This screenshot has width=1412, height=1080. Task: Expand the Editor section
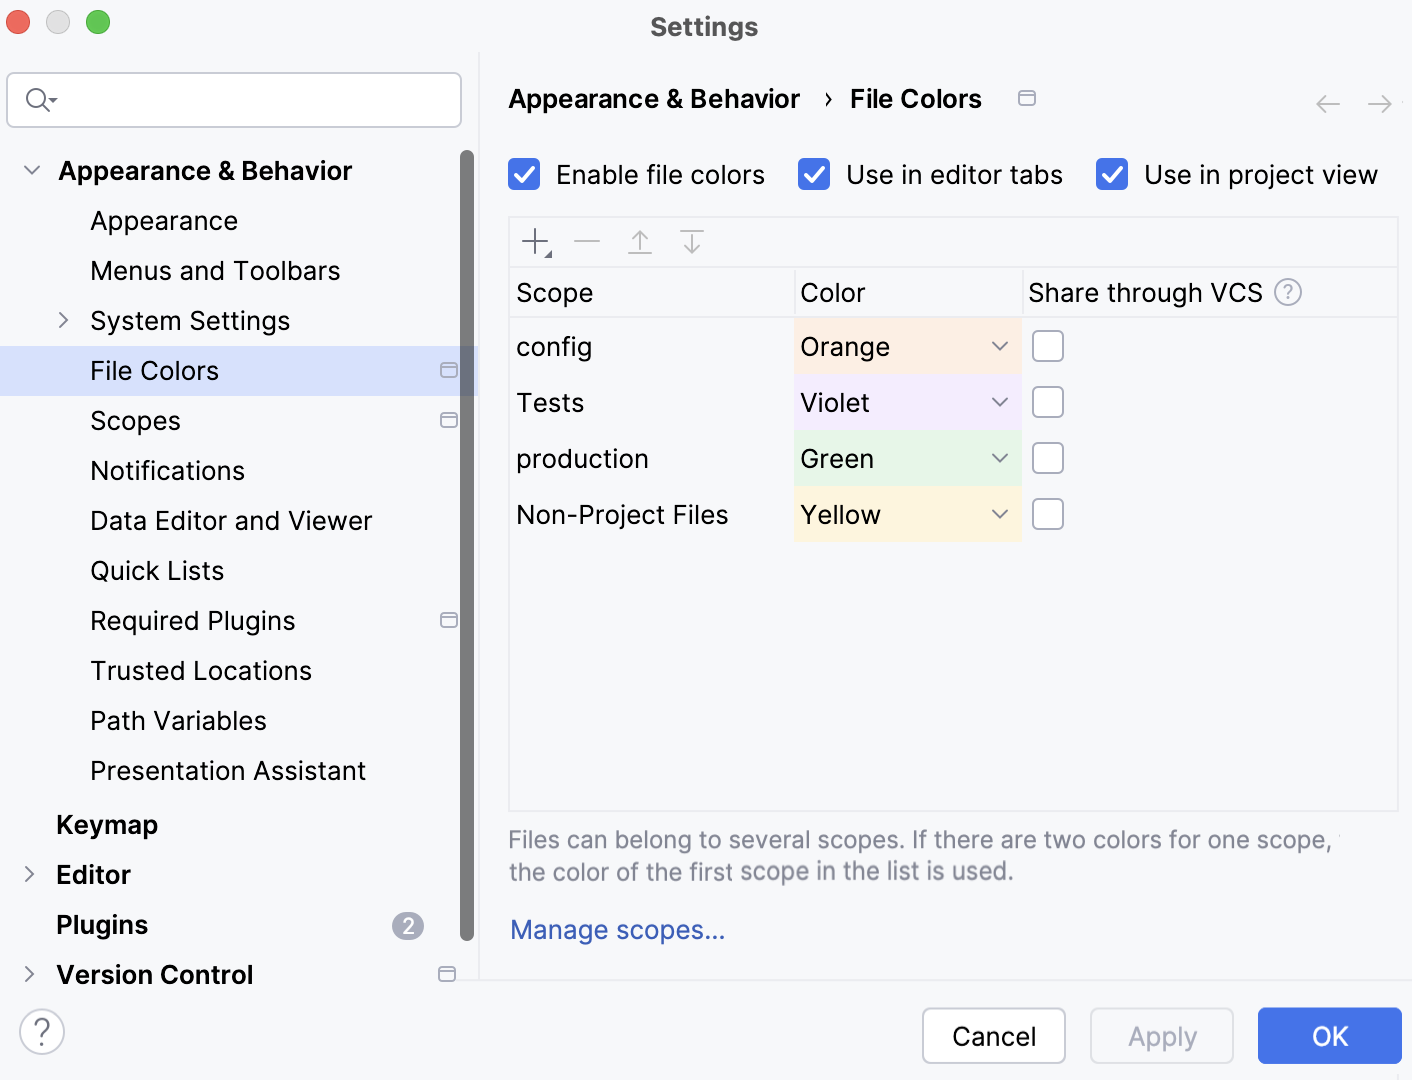tap(30, 874)
